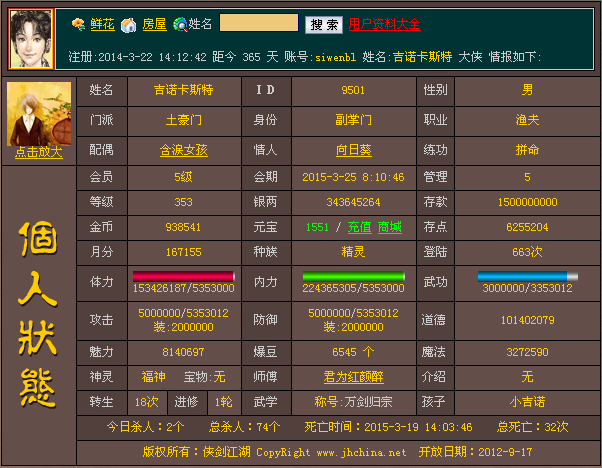Open lover link 向日葵
This screenshot has height=468, width=602.
pyautogui.click(x=354, y=150)
